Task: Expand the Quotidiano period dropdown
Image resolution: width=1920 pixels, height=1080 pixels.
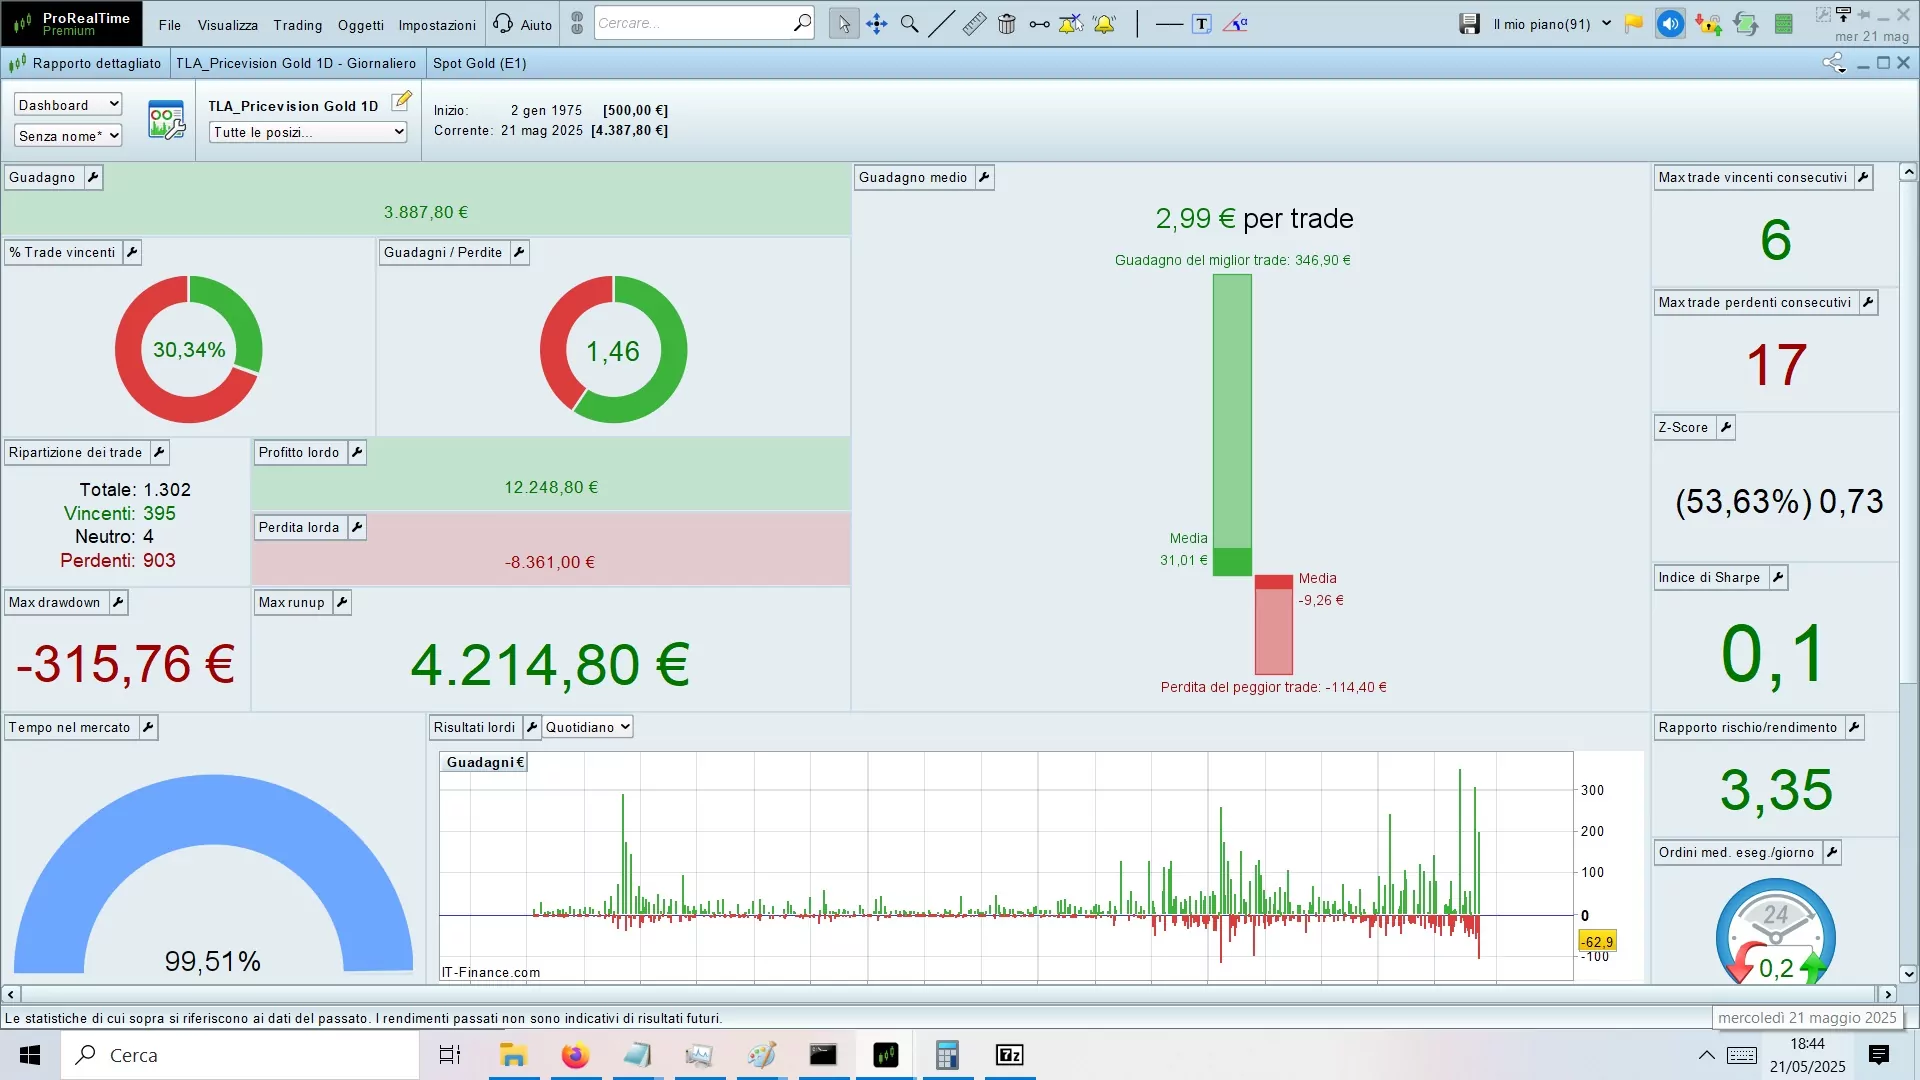Action: click(588, 728)
